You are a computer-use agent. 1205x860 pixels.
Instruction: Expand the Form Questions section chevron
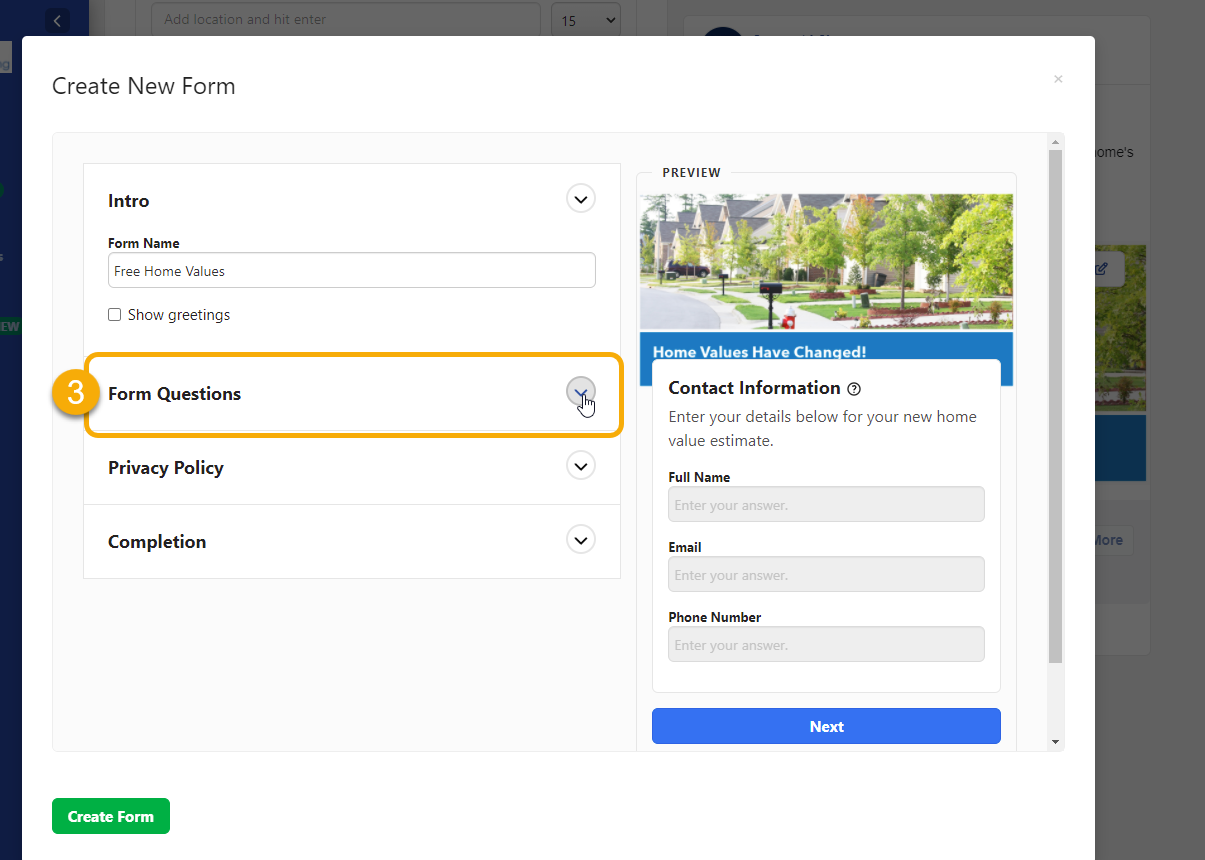pos(580,392)
